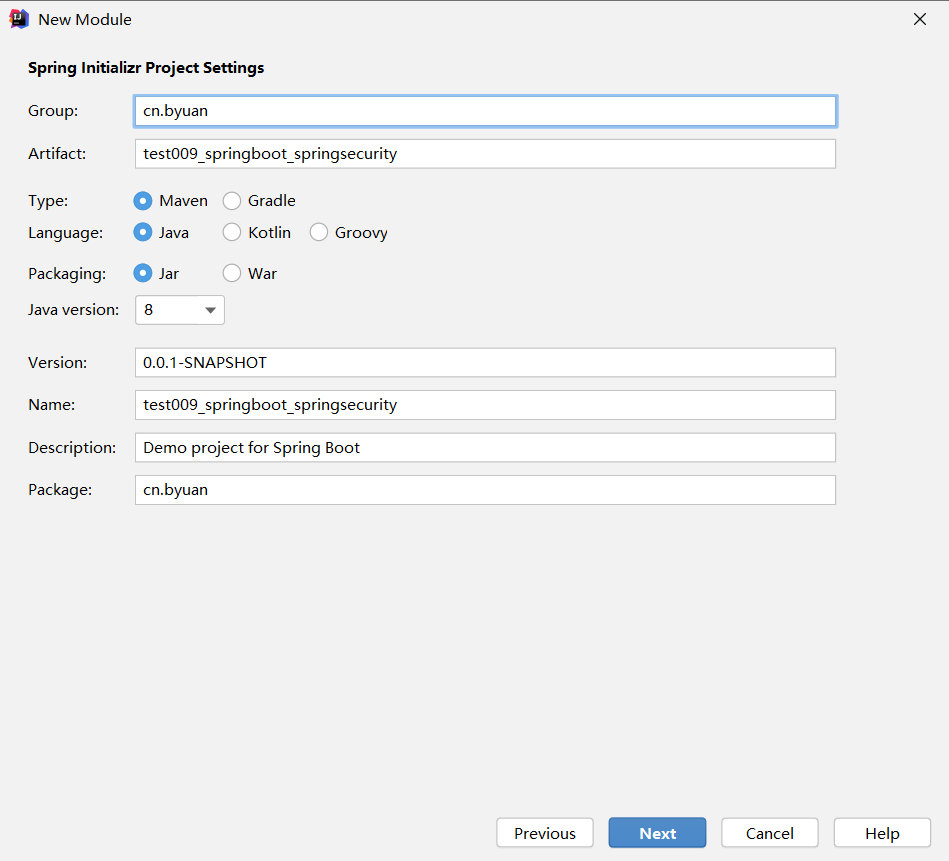Click the IntelliJ IDEA logo icon
This screenshot has height=861, width=949.
(19, 19)
